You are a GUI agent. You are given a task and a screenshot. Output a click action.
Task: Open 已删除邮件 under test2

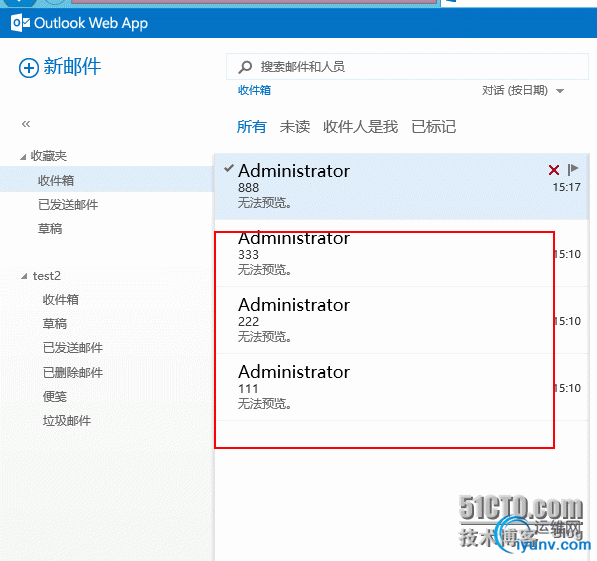point(73,372)
